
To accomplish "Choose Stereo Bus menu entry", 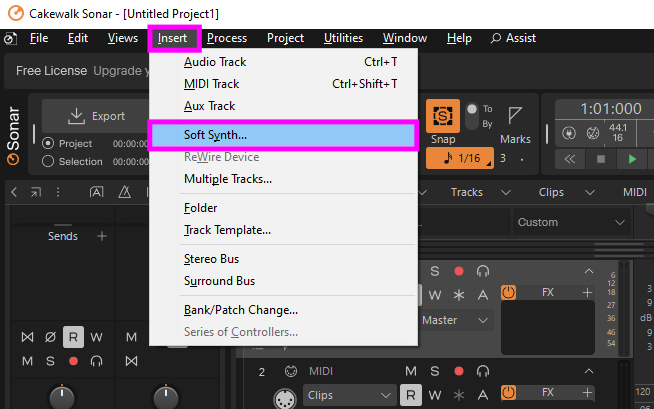I will click(x=284, y=259).
